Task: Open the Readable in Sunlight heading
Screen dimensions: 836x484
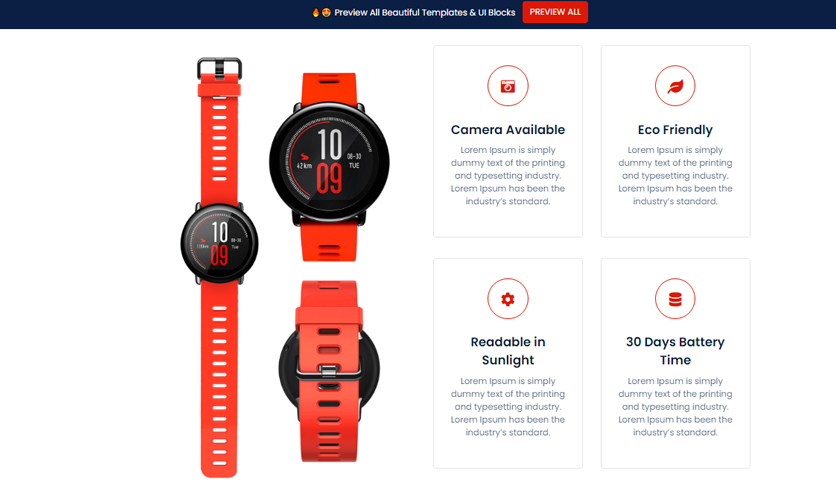Action: click(508, 351)
